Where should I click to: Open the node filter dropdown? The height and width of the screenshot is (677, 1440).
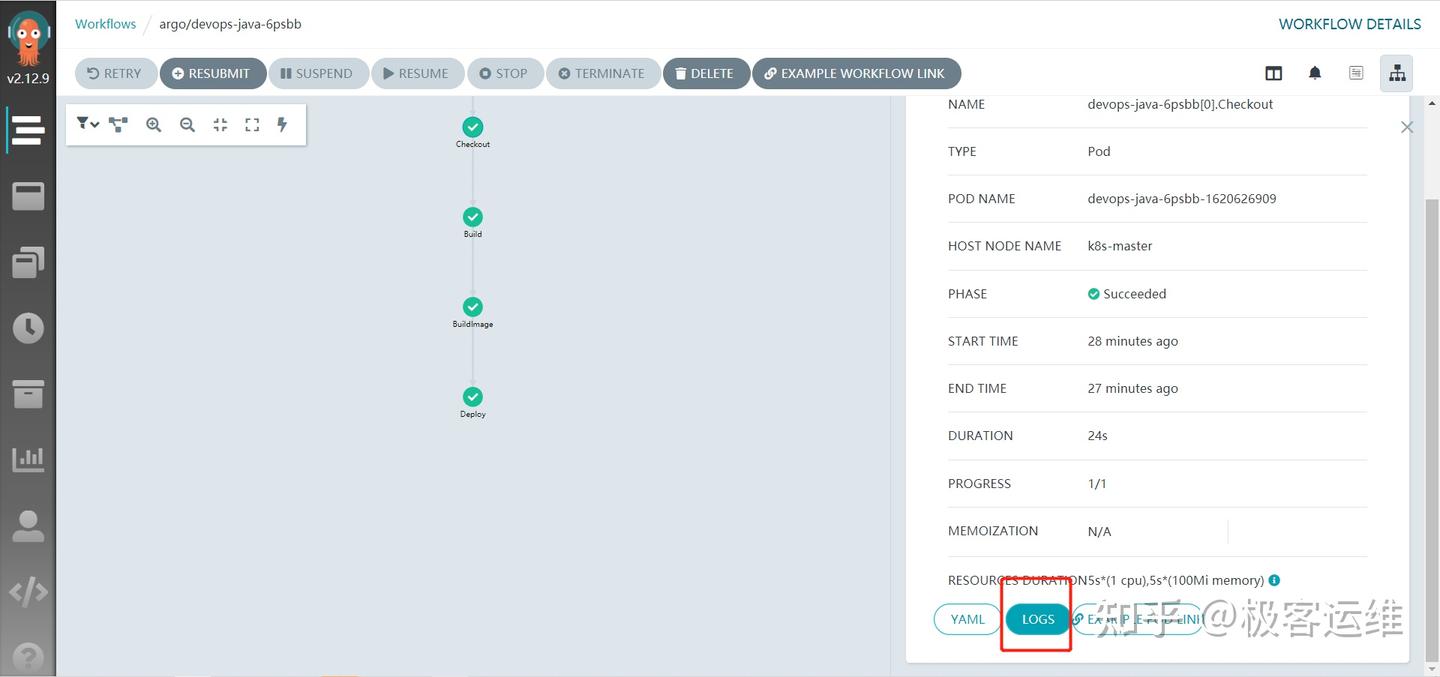[87, 124]
